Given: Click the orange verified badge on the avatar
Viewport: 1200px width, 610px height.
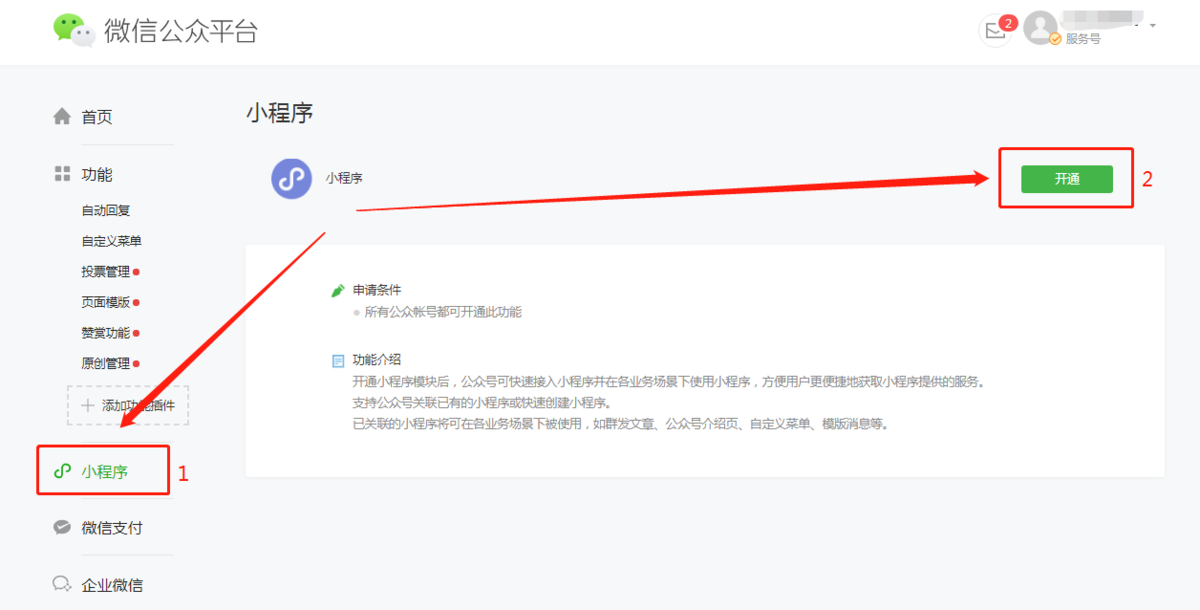Looking at the screenshot, I should [1055, 39].
